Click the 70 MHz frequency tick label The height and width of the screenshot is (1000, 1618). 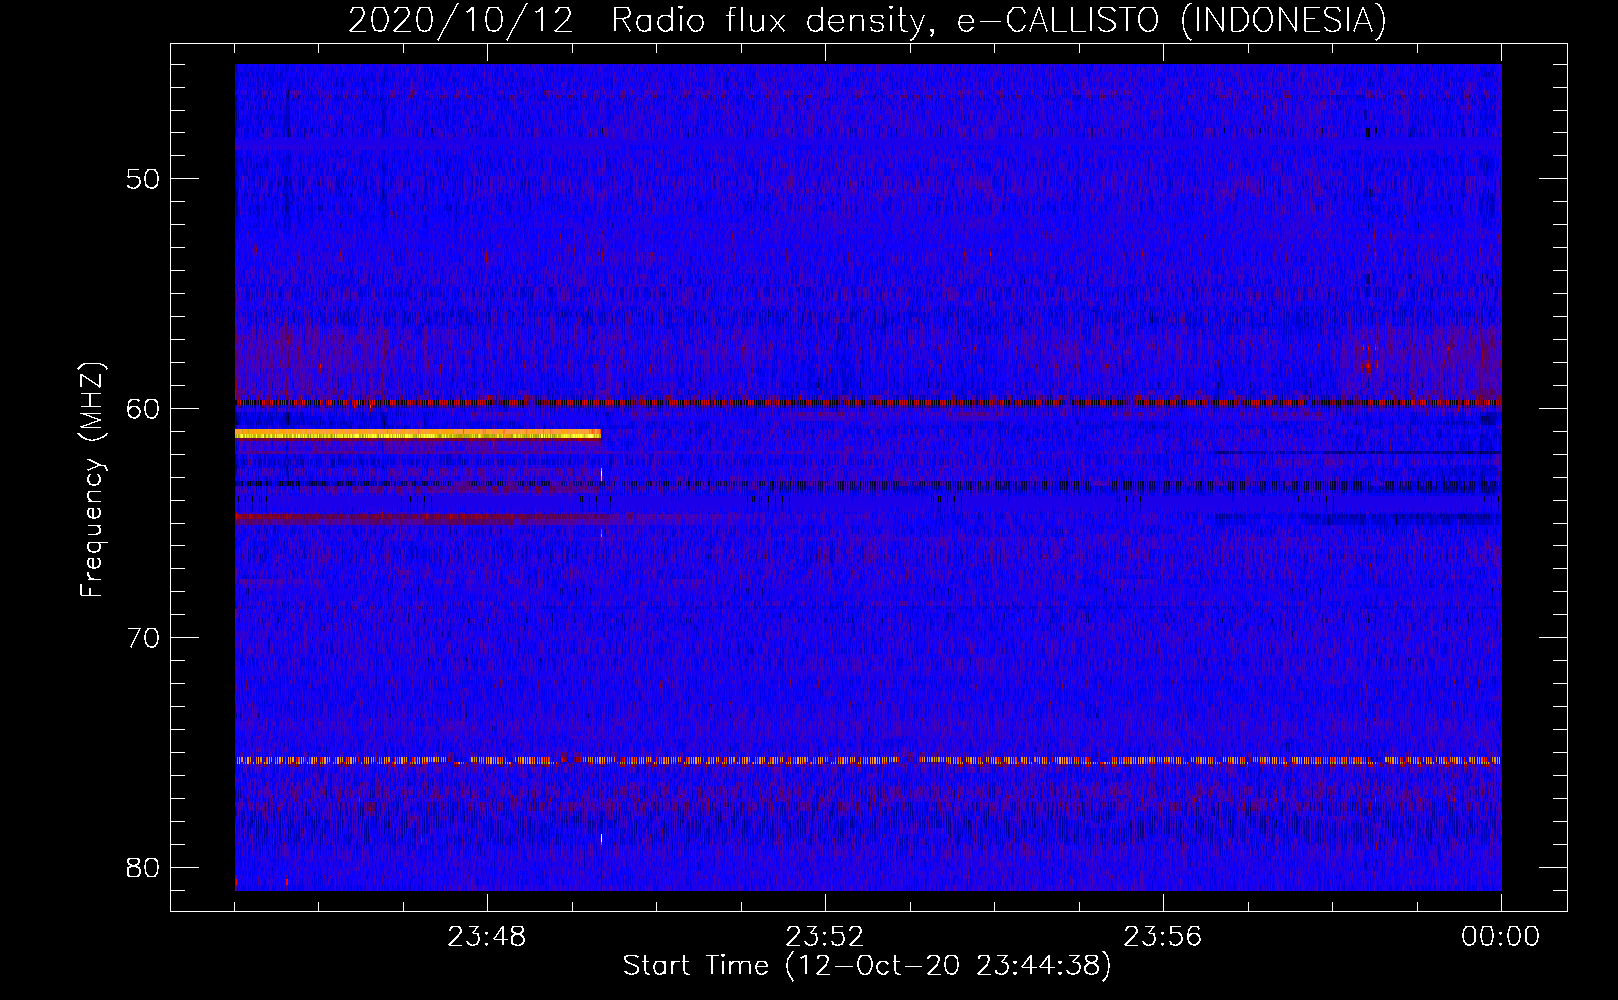[x=143, y=637]
